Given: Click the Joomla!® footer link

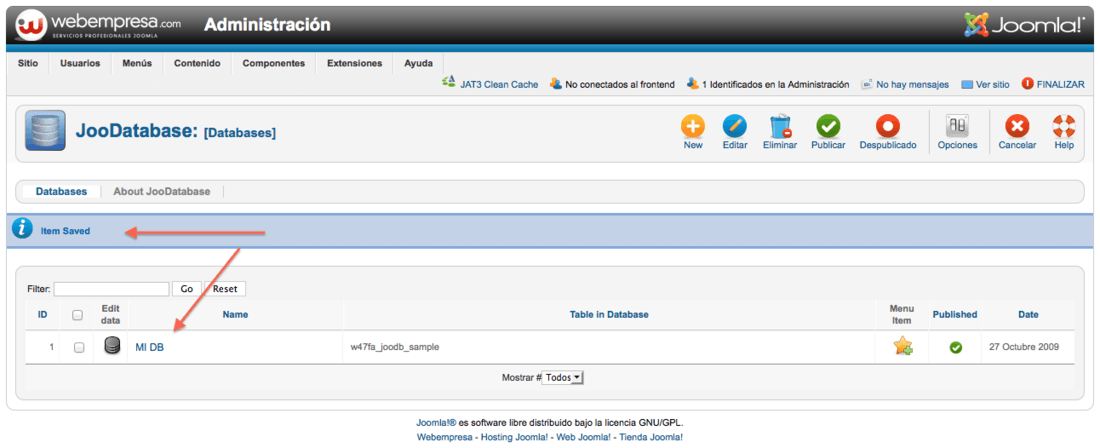Looking at the screenshot, I should (436, 423).
